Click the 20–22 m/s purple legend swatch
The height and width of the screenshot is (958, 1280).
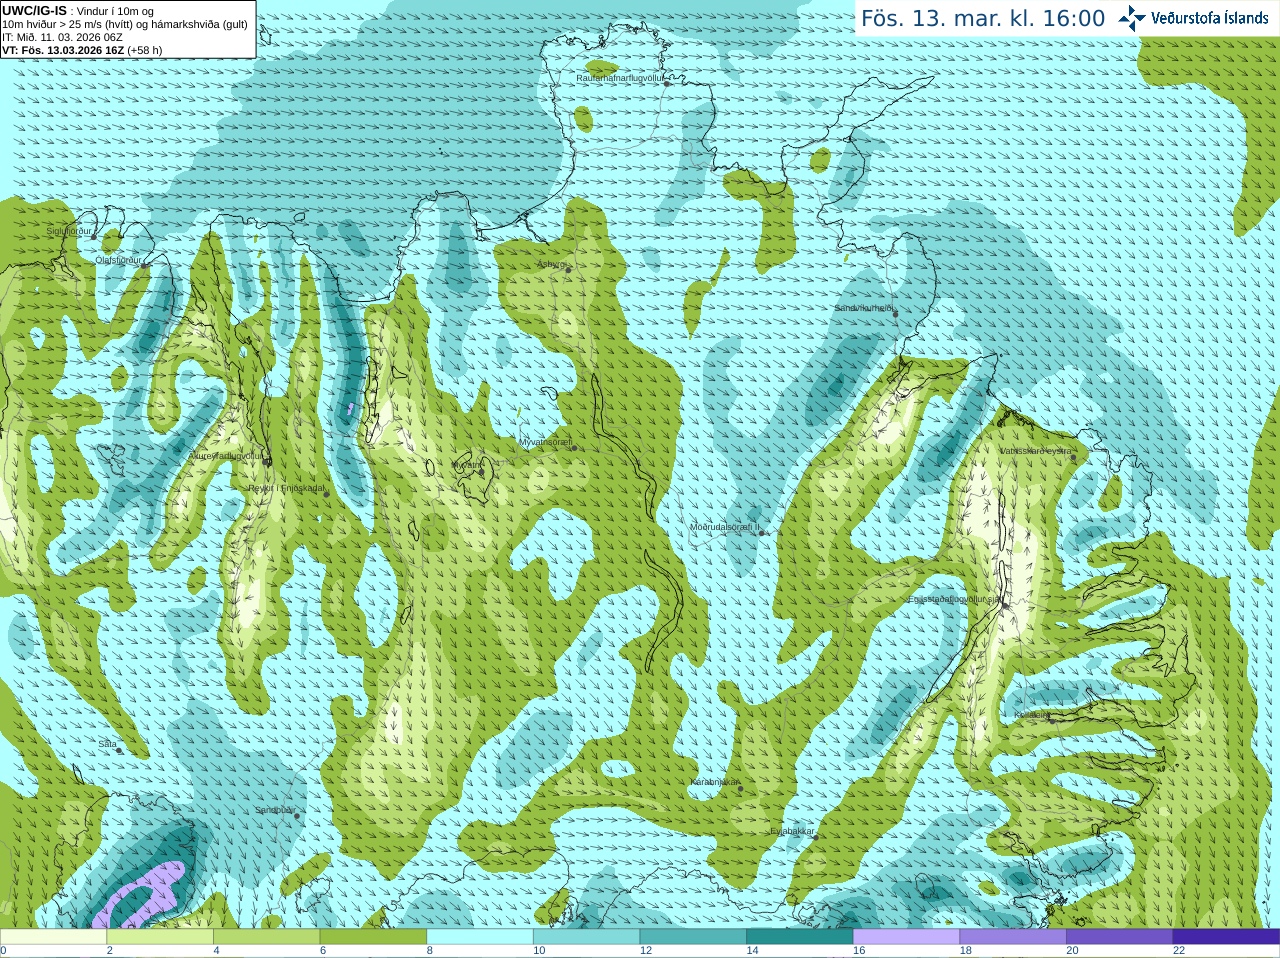[x=1120, y=937]
